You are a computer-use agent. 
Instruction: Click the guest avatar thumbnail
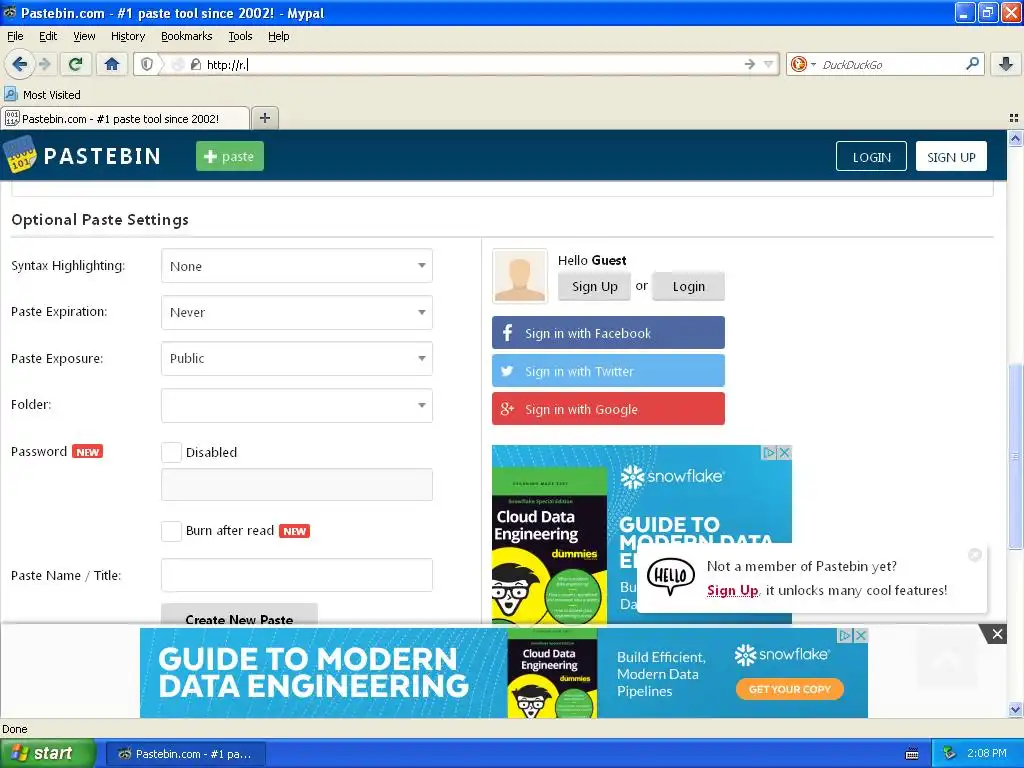pos(520,276)
